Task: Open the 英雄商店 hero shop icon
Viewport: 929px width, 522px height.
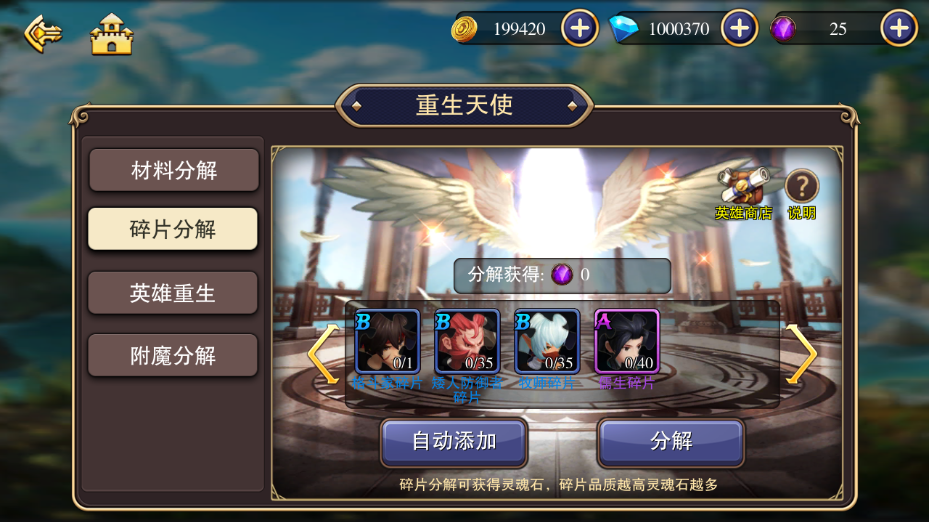Action: [x=744, y=194]
